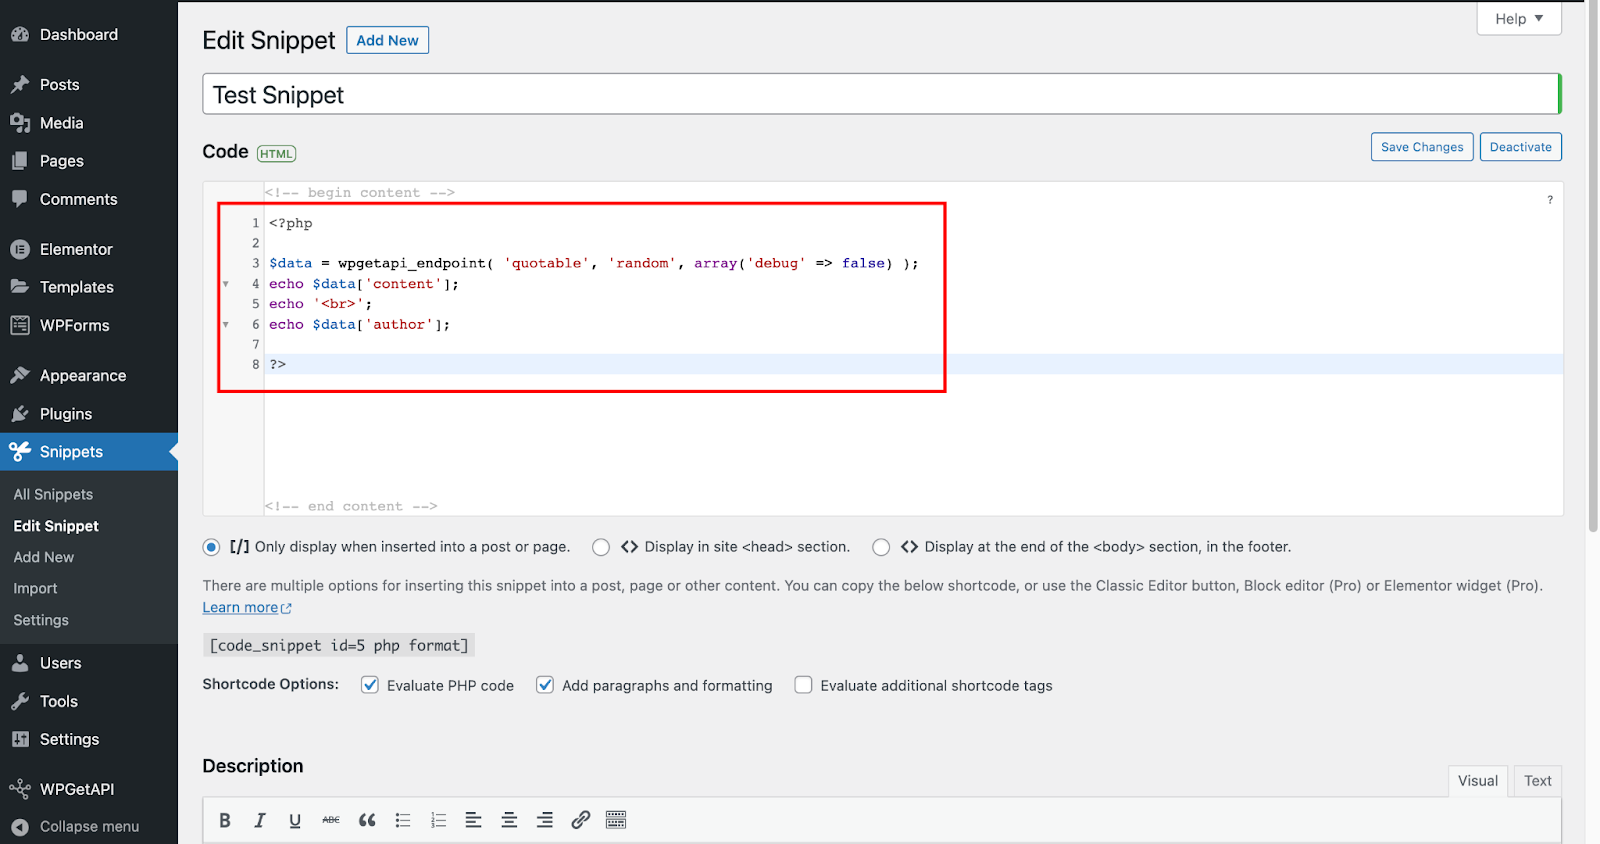
Task: Click the Elementor logo icon
Action: click(20, 249)
